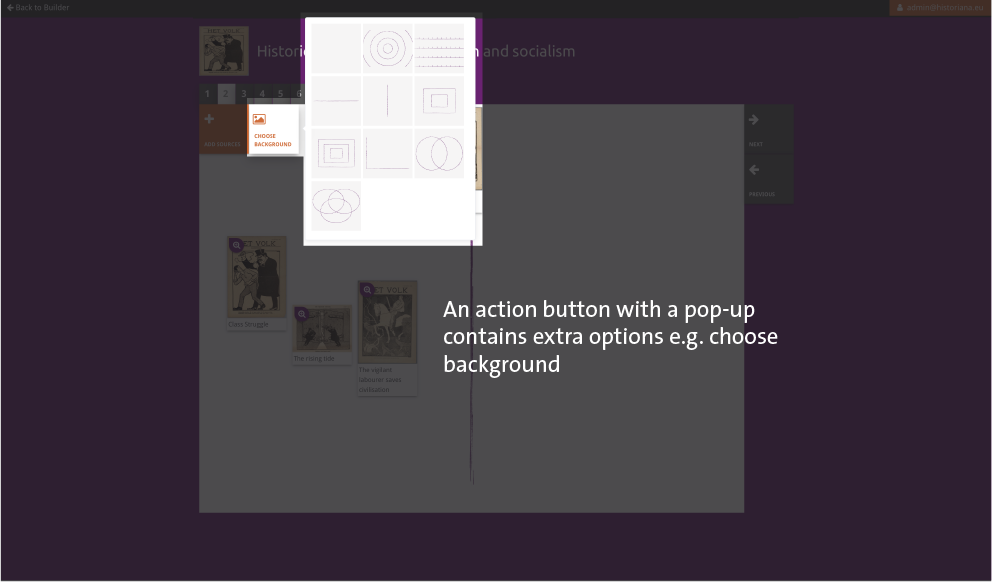992x582 pixels.
Task: Select the single vertical line background
Action: coord(387,101)
